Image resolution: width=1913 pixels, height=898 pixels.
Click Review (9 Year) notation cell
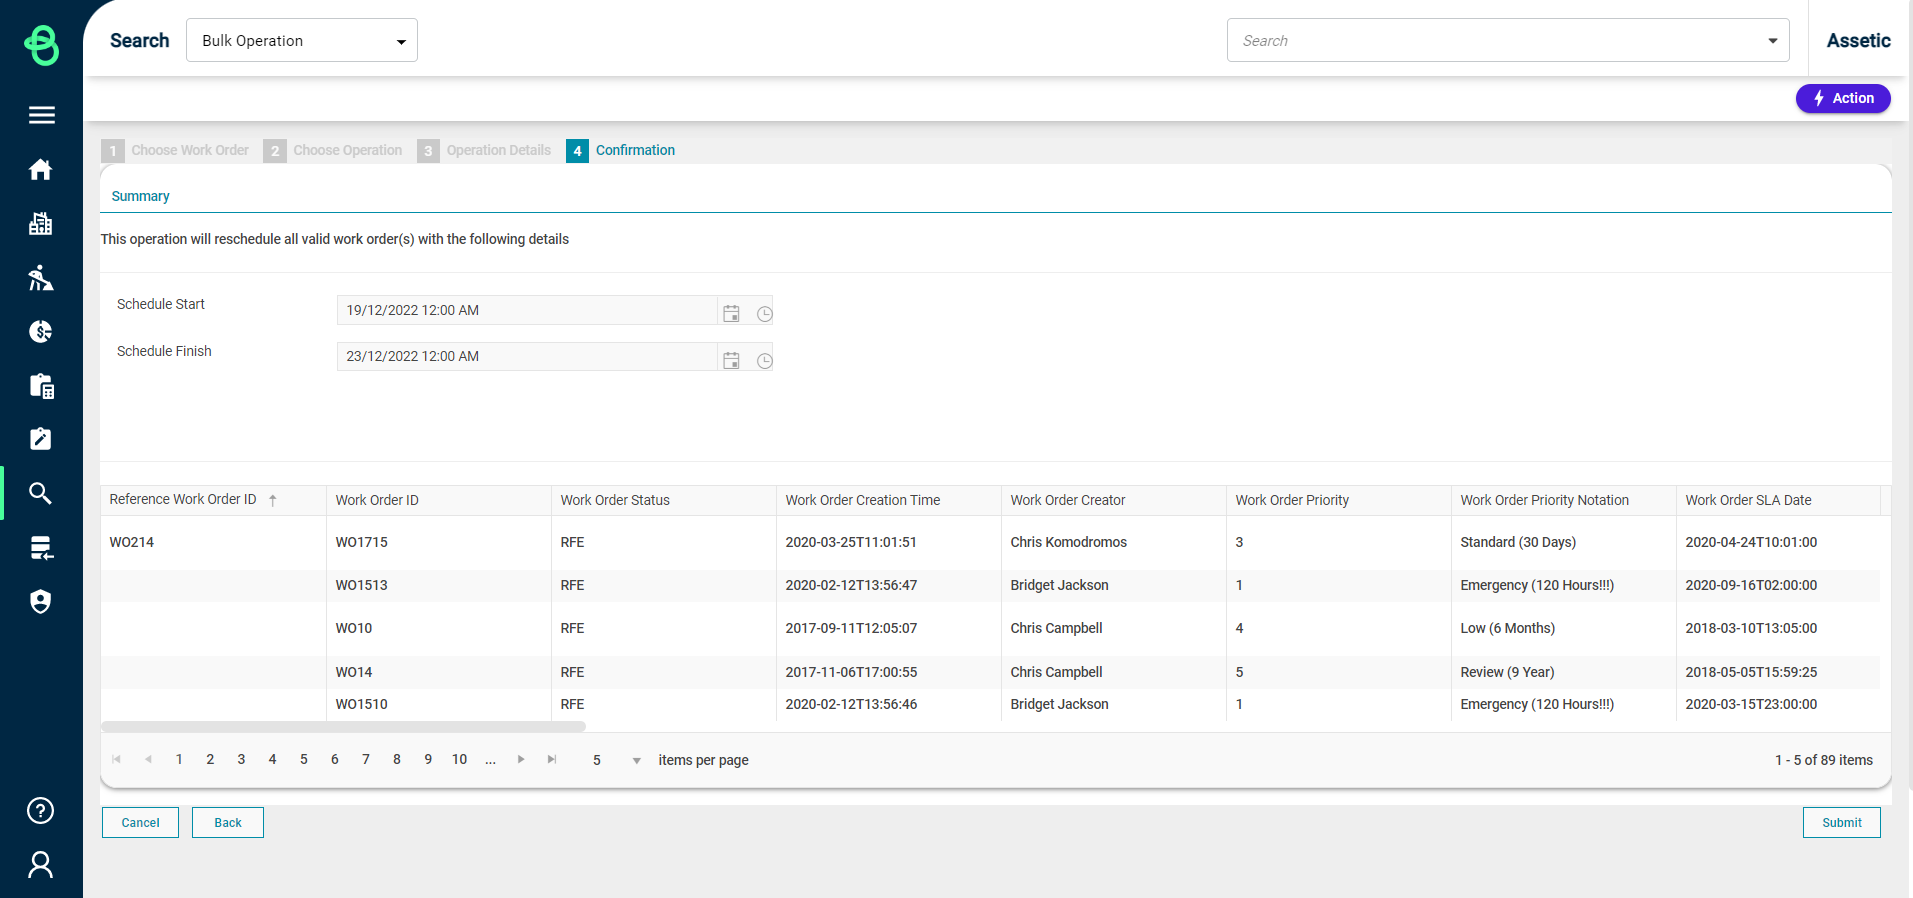[1507, 672]
